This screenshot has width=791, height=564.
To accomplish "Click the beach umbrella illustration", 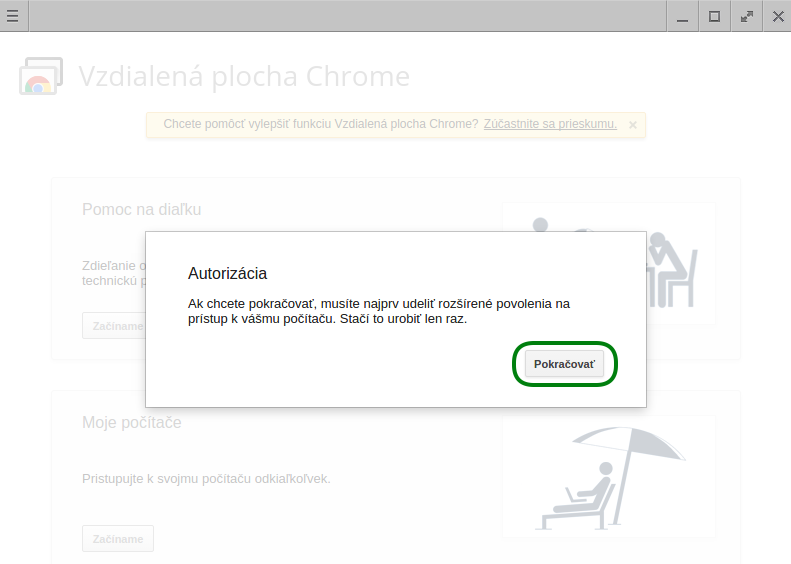I will pyautogui.click(x=609, y=477).
